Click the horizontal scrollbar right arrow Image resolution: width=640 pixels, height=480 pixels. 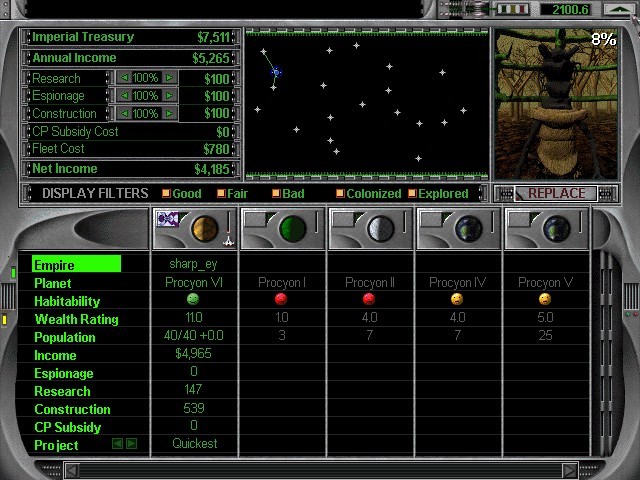click(569, 470)
